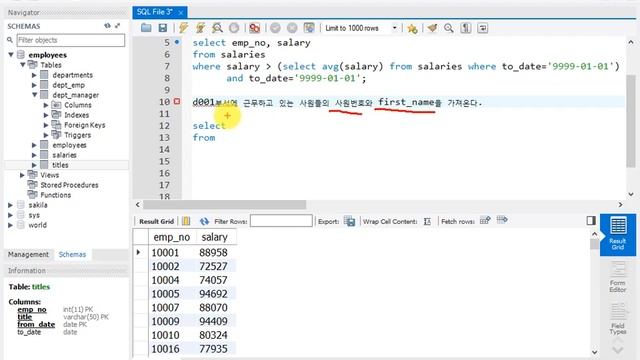Switch to the Management tab
This screenshot has height=360, width=640.
(28, 254)
